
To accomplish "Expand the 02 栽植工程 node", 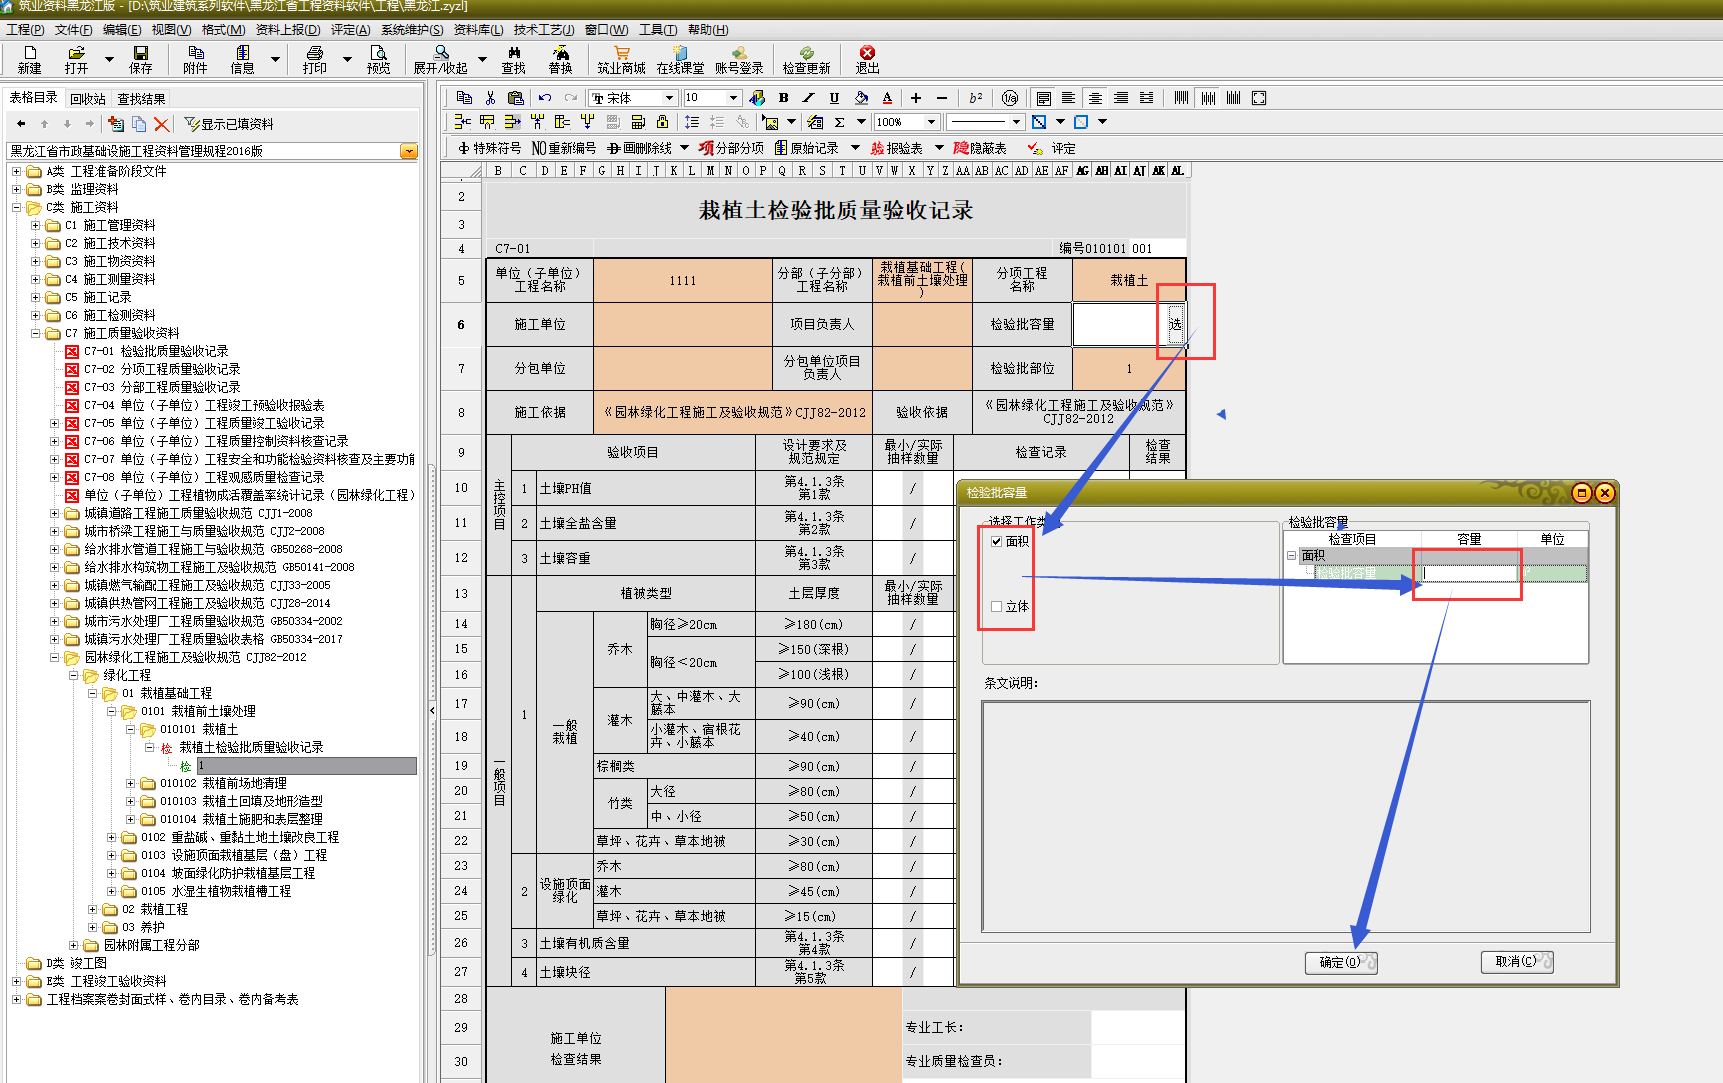I will tap(92, 909).
